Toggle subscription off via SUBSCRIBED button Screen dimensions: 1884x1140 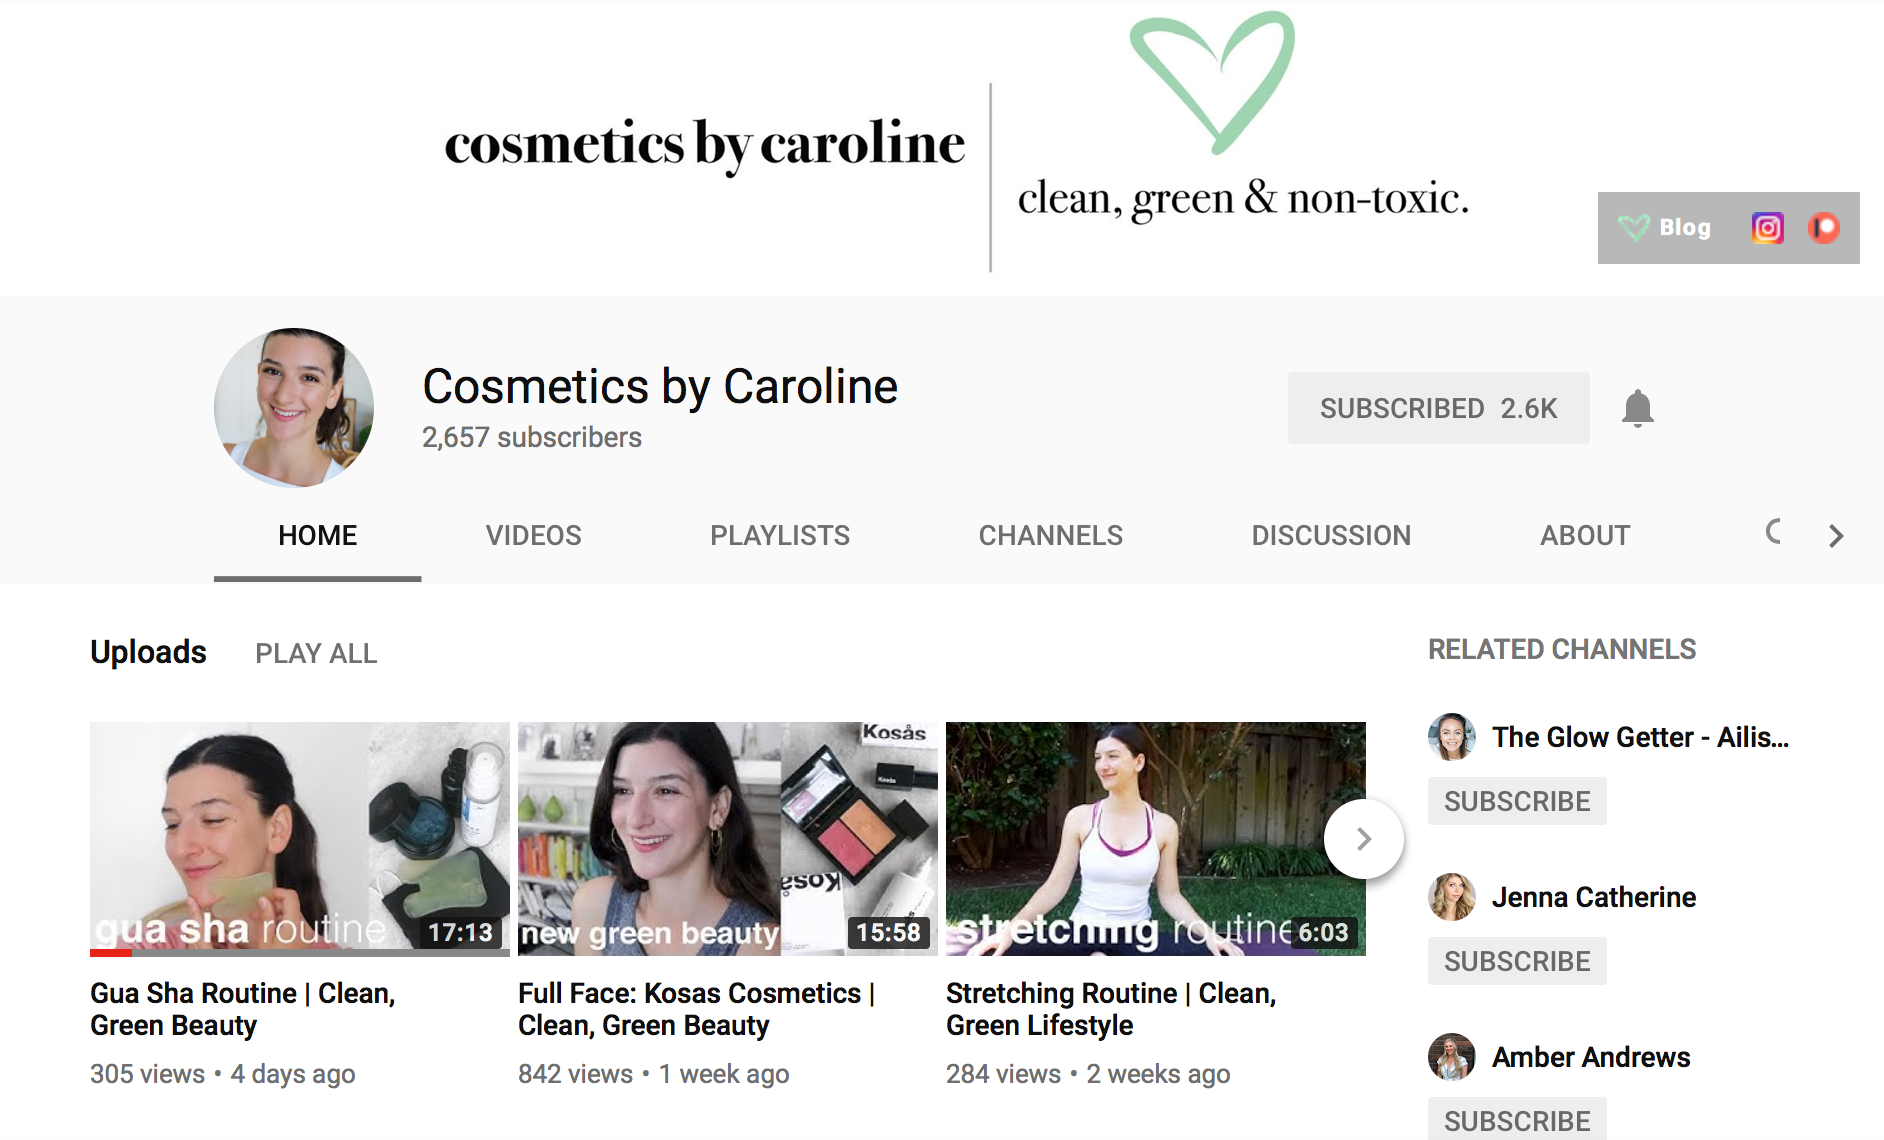click(x=1438, y=408)
